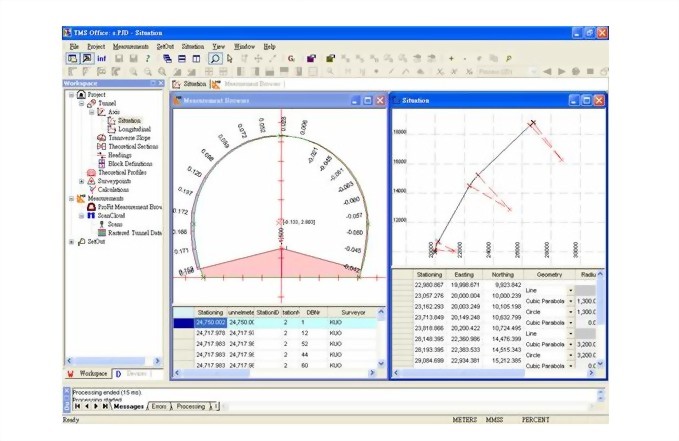Select Scans in the workspace tree
Viewport: 679px width, 441px height.
115,224
